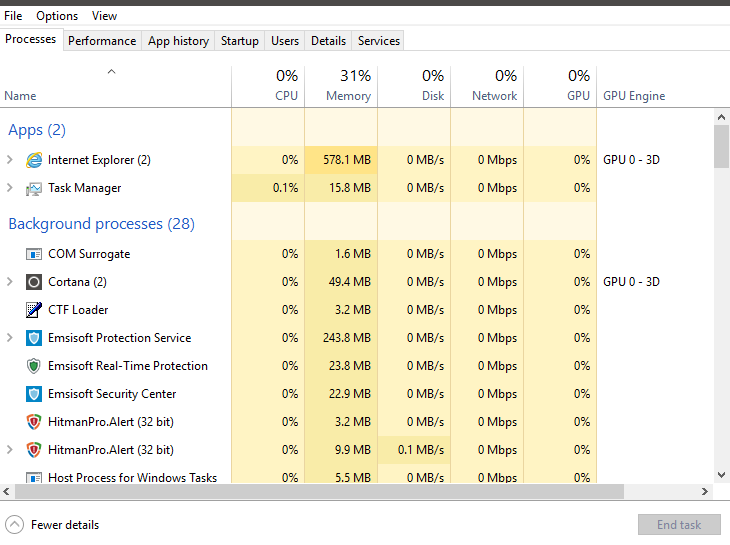The image size is (730, 545).
Task: Sort processes by Memory column
Action: click(x=341, y=86)
